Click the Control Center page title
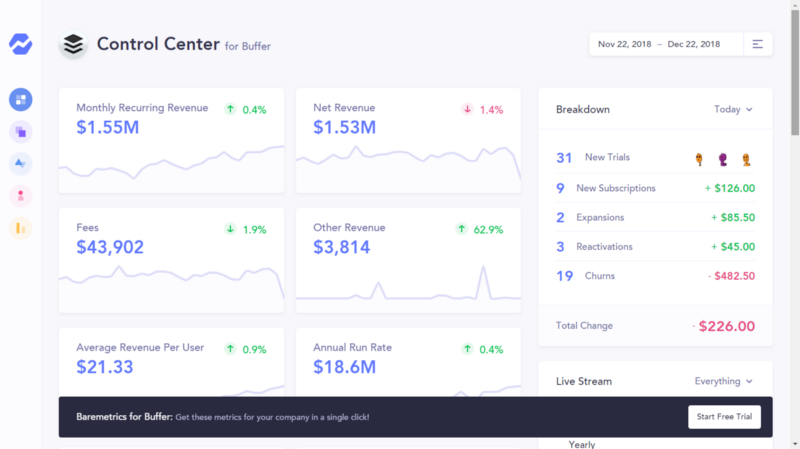Screen dimensions: 800x449 point(158,44)
